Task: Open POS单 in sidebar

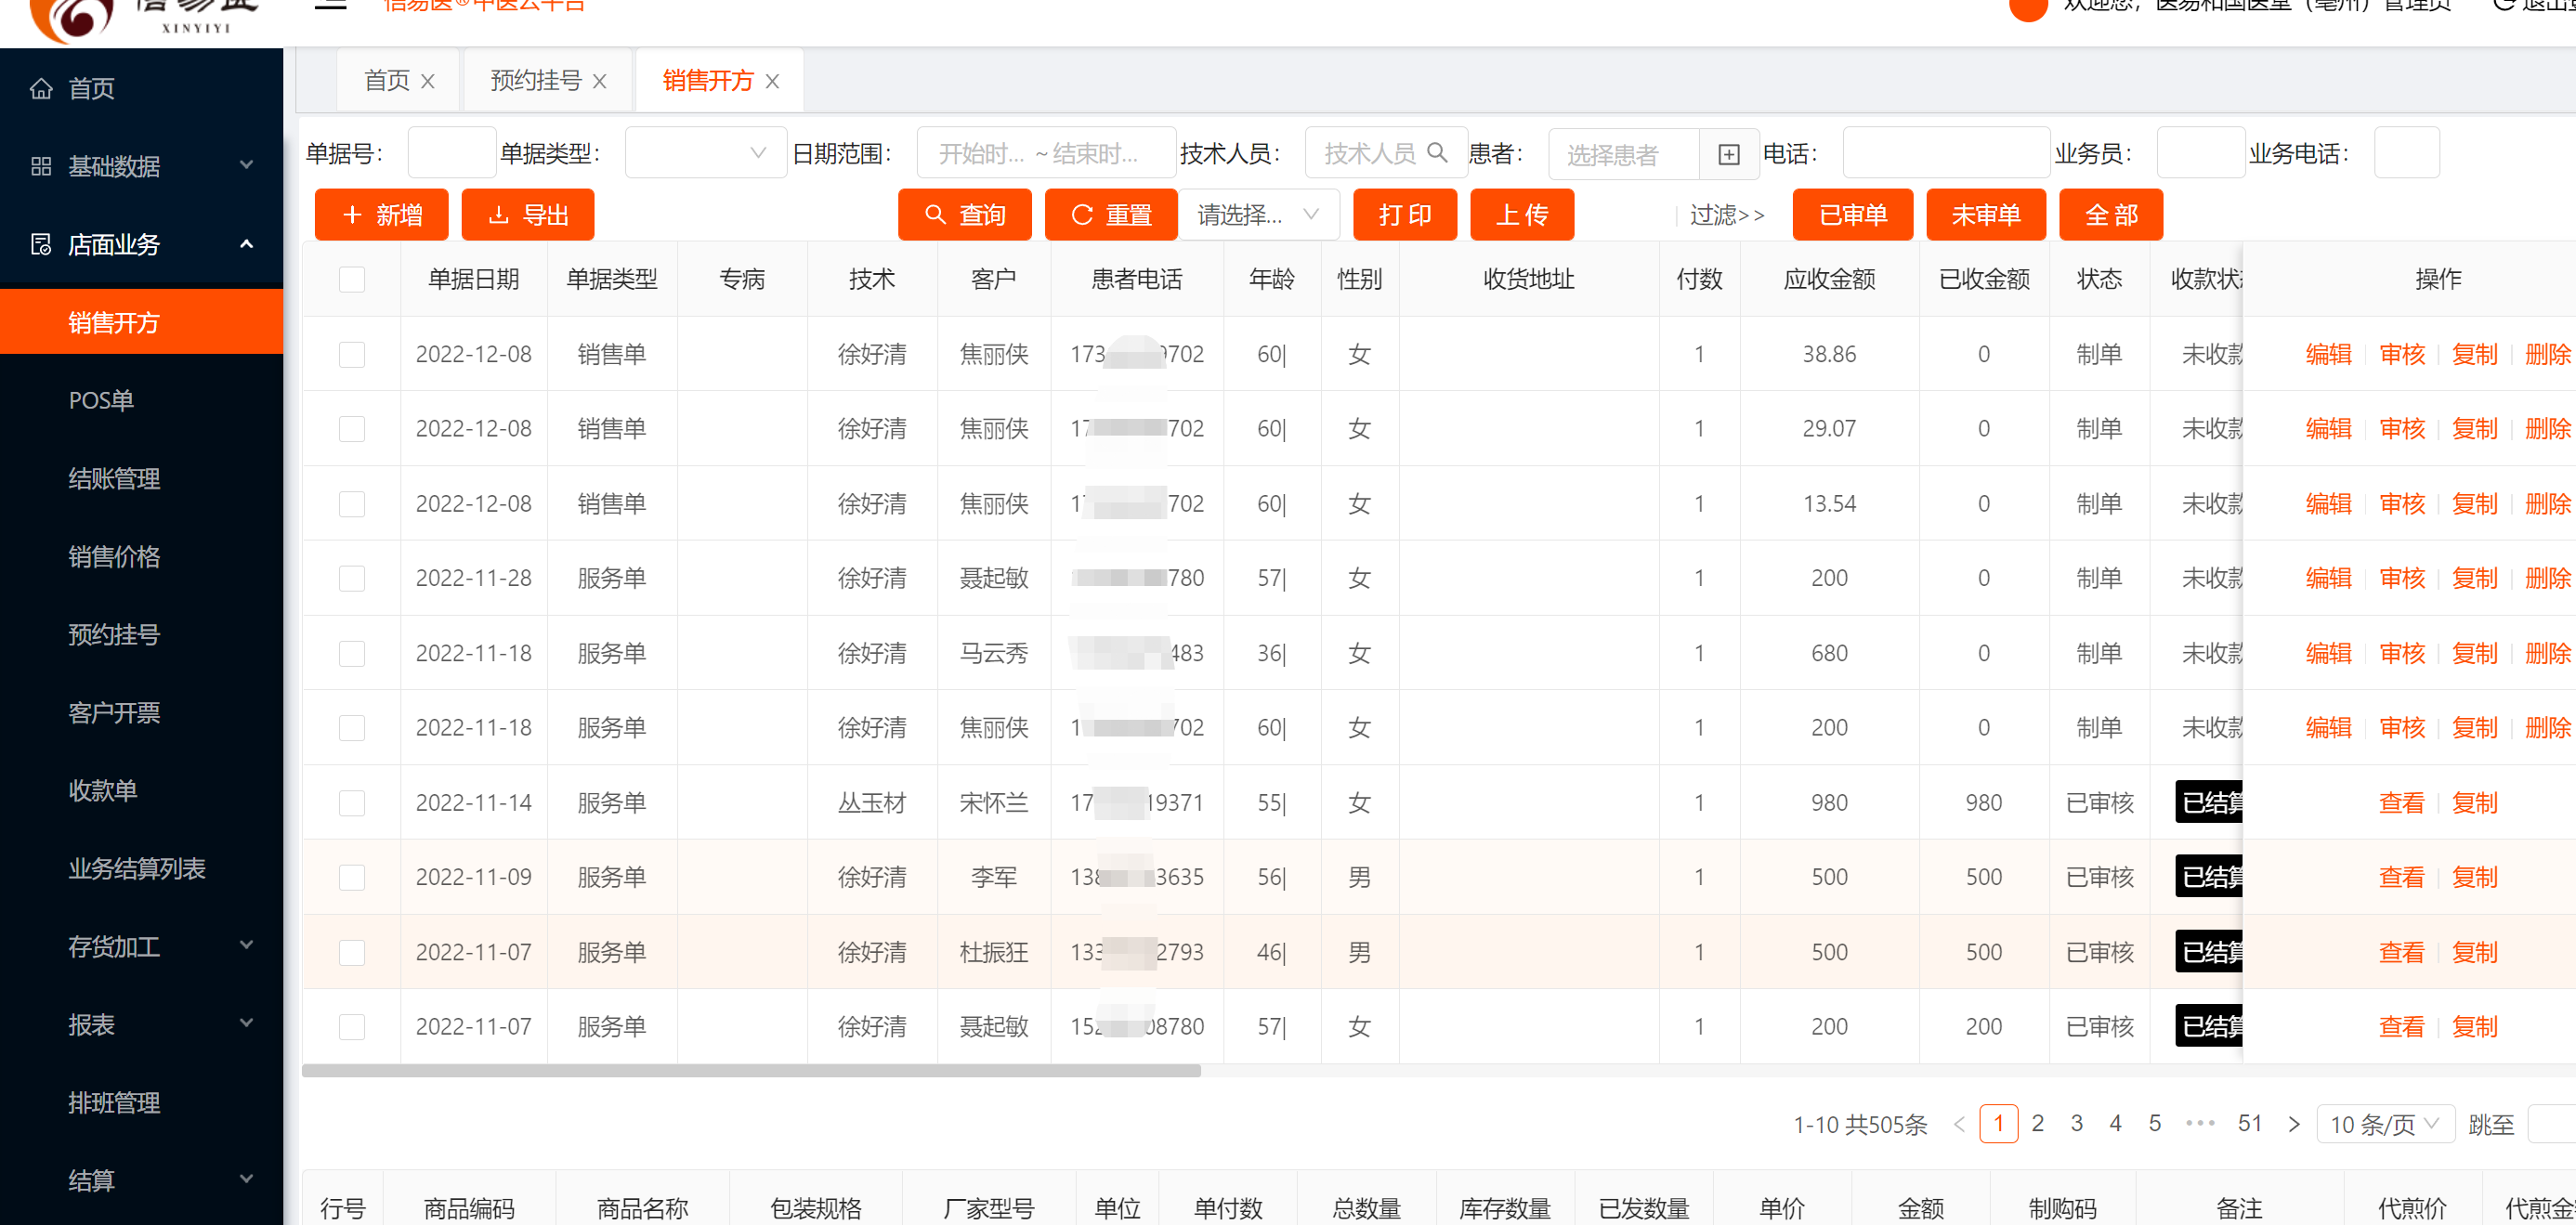Action: click(x=101, y=400)
